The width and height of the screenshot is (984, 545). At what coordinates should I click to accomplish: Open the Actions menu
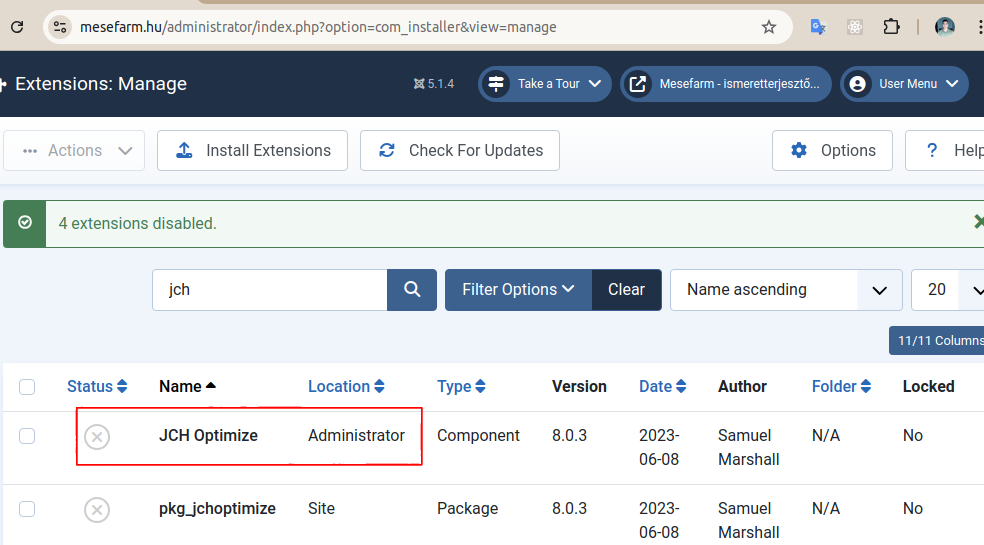click(75, 150)
